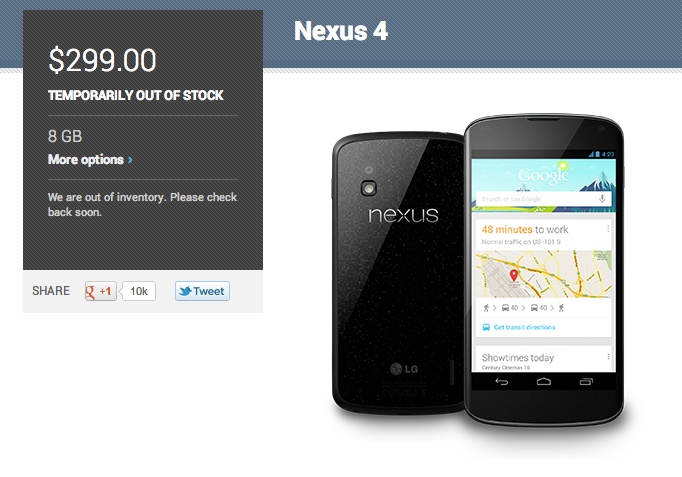This screenshot has width=682, height=477.
Task: Click the Twitter bird icon
Action: point(185,291)
